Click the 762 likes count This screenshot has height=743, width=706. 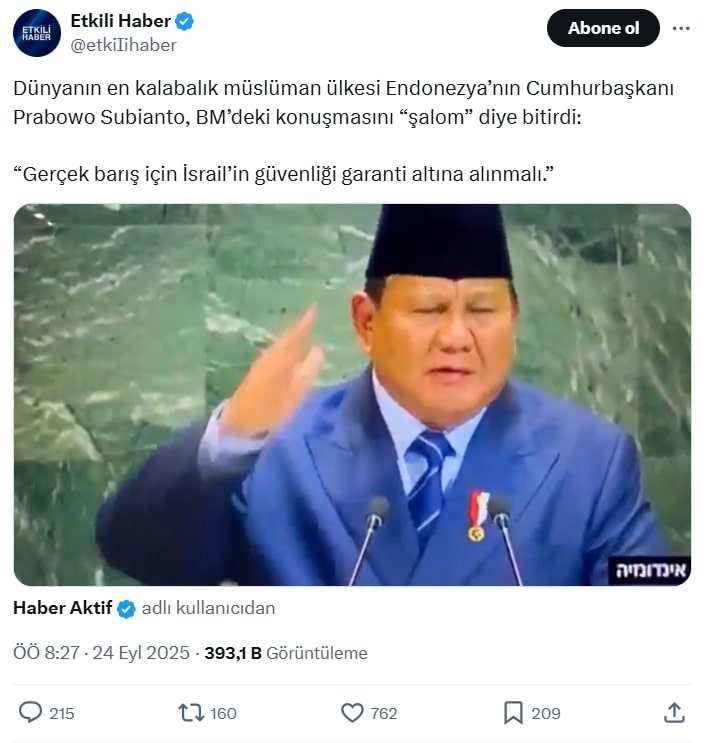(384, 713)
